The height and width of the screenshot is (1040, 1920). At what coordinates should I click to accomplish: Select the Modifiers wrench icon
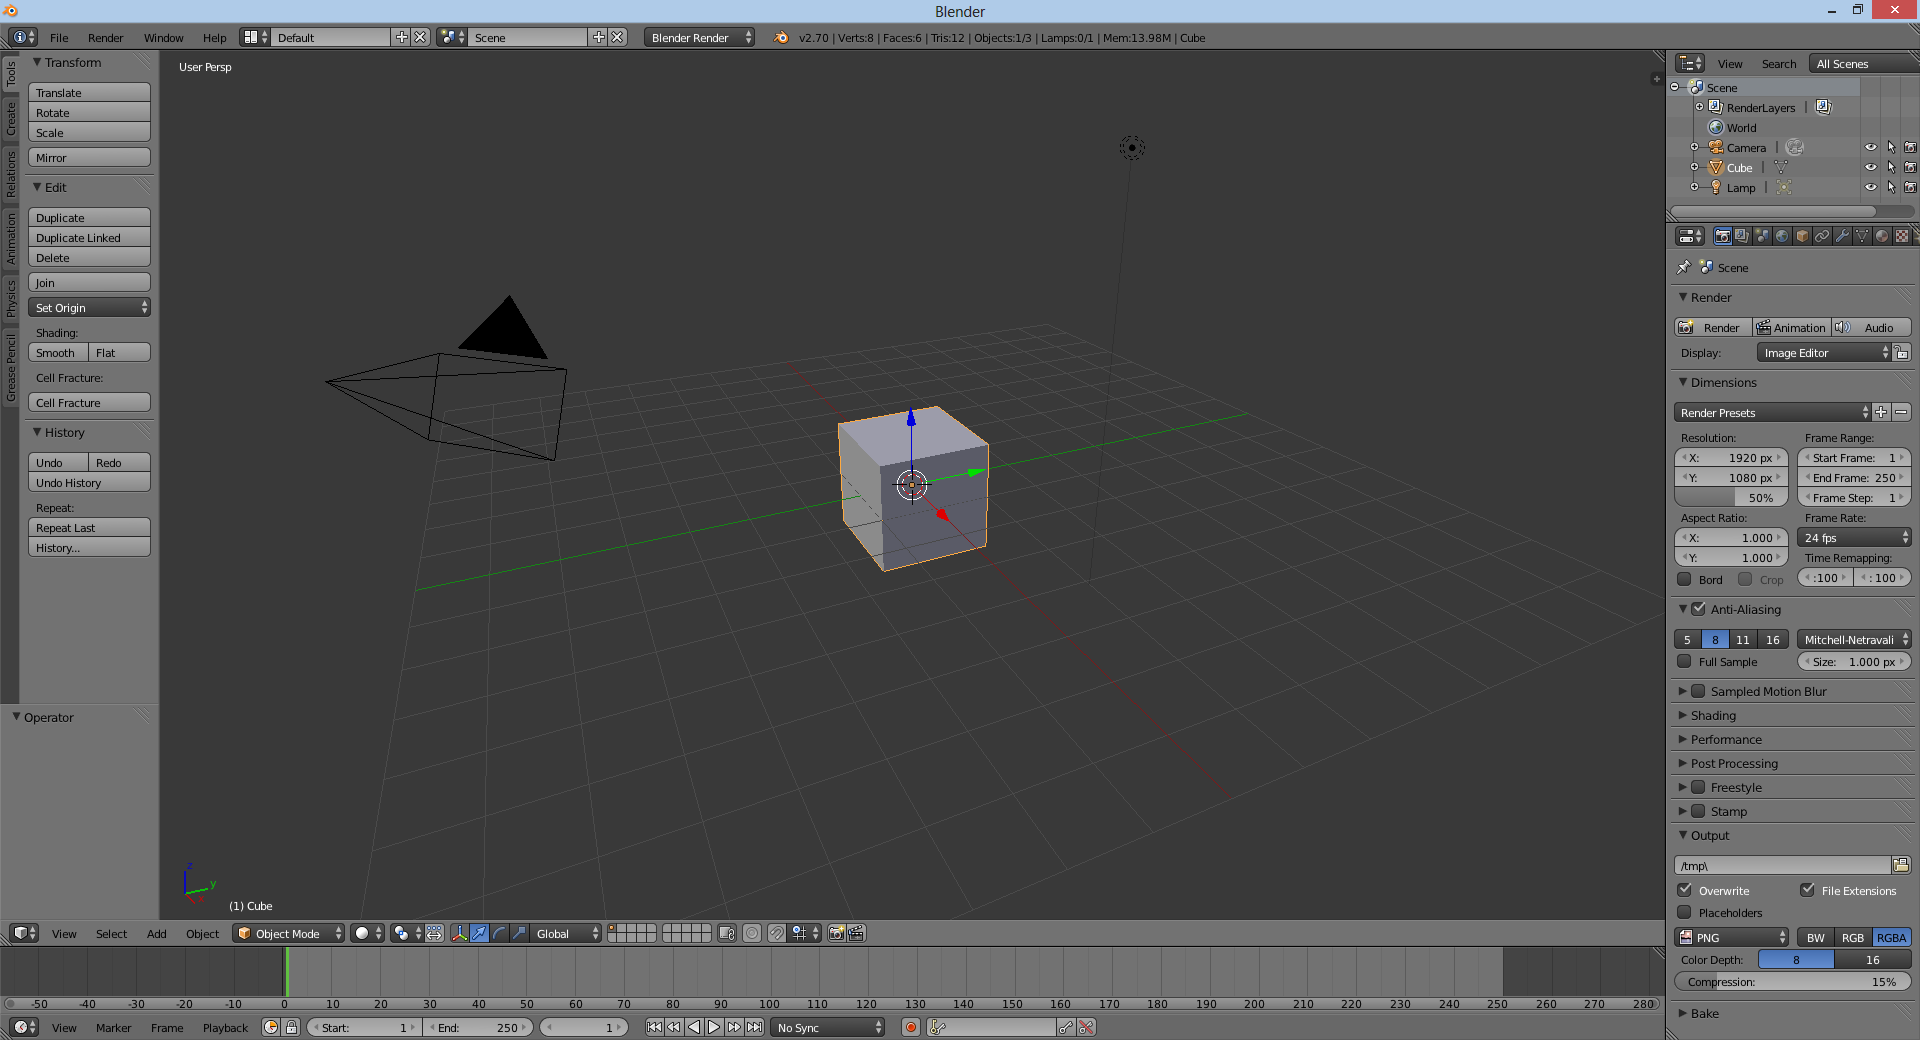pyautogui.click(x=1842, y=236)
